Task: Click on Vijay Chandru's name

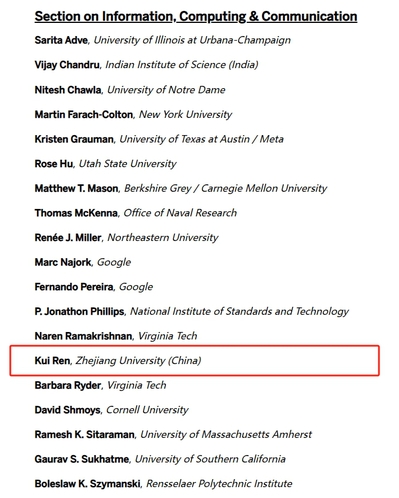Action: point(67,65)
